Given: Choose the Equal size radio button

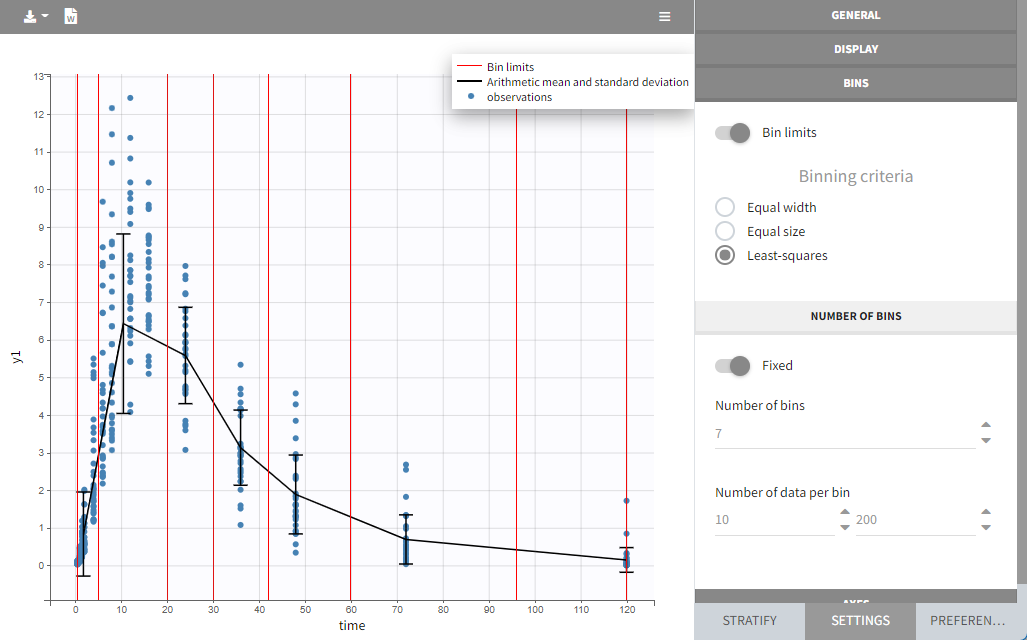Looking at the screenshot, I should coord(726,232).
